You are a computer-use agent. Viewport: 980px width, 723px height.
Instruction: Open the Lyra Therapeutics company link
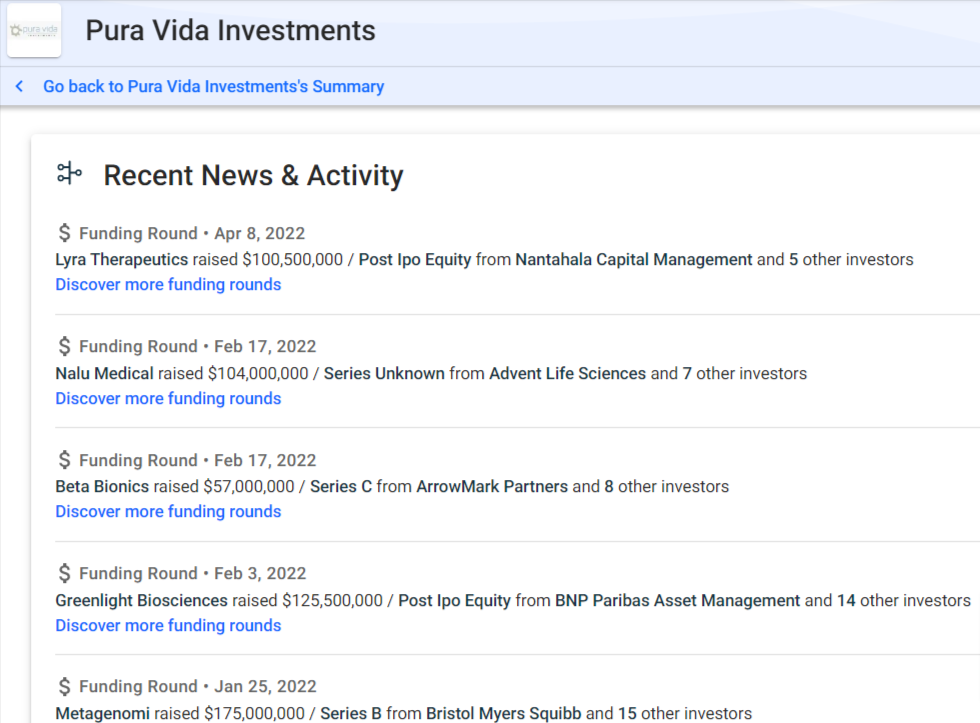click(122, 259)
